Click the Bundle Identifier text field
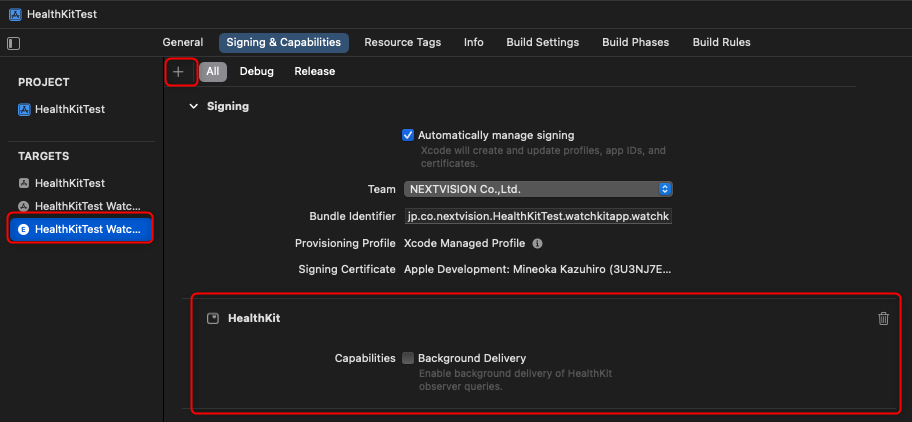This screenshot has height=422, width=912. pyautogui.click(x=538, y=216)
